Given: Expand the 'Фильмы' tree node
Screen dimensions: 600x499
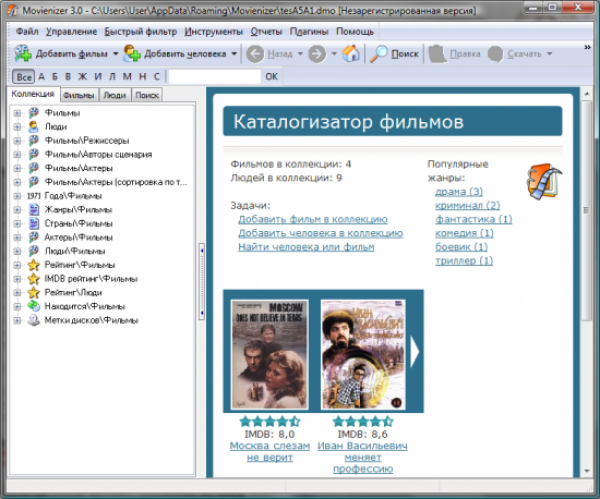Looking at the screenshot, I should coord(17,113).
